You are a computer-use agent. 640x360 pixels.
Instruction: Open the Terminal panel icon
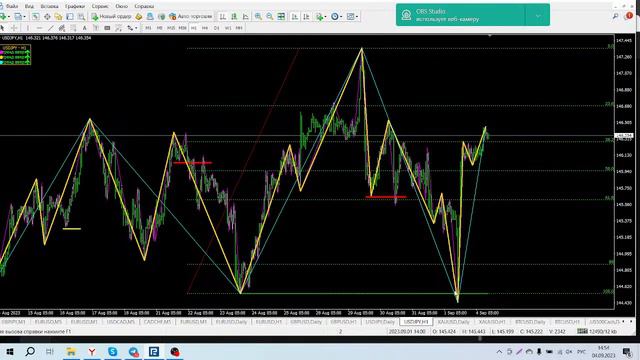(70, 16)
